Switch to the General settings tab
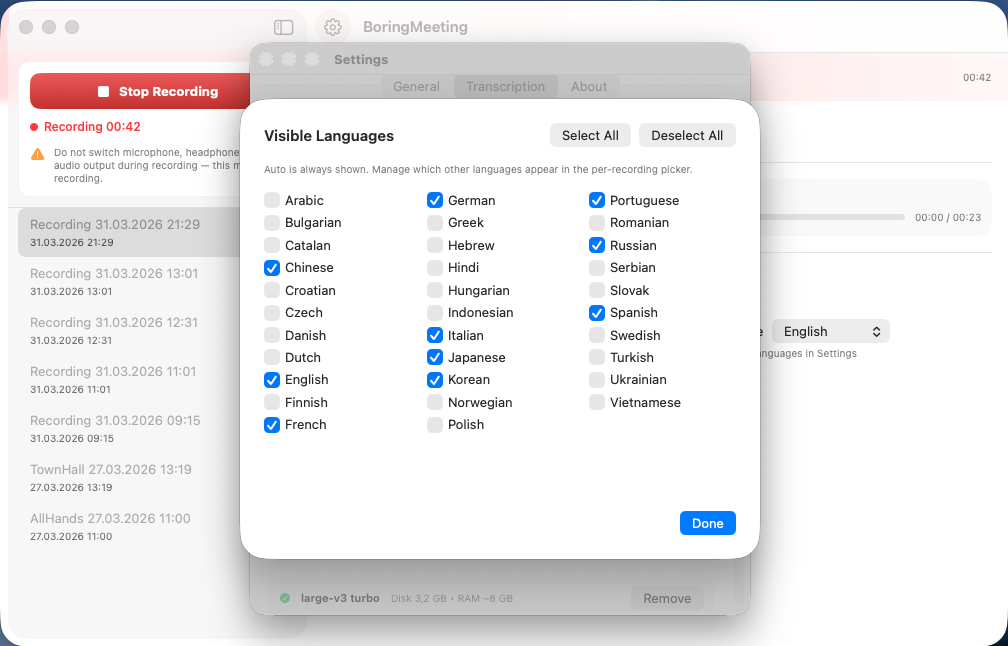The image size is (1008, 646). (416, 87)
